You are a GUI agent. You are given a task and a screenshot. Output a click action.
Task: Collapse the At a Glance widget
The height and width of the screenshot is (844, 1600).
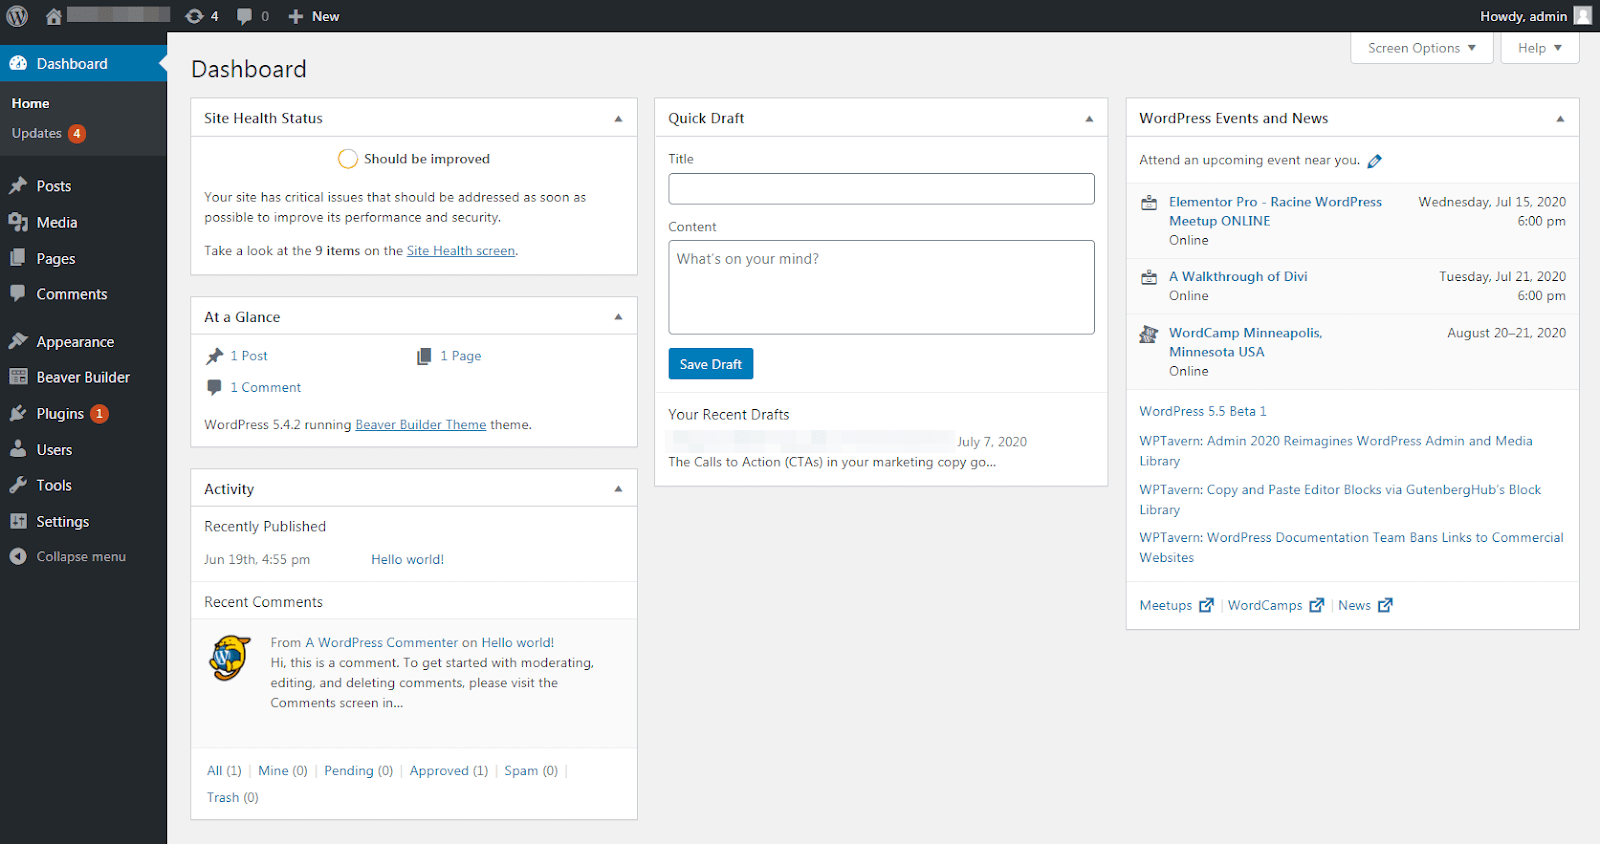point(618,317)
